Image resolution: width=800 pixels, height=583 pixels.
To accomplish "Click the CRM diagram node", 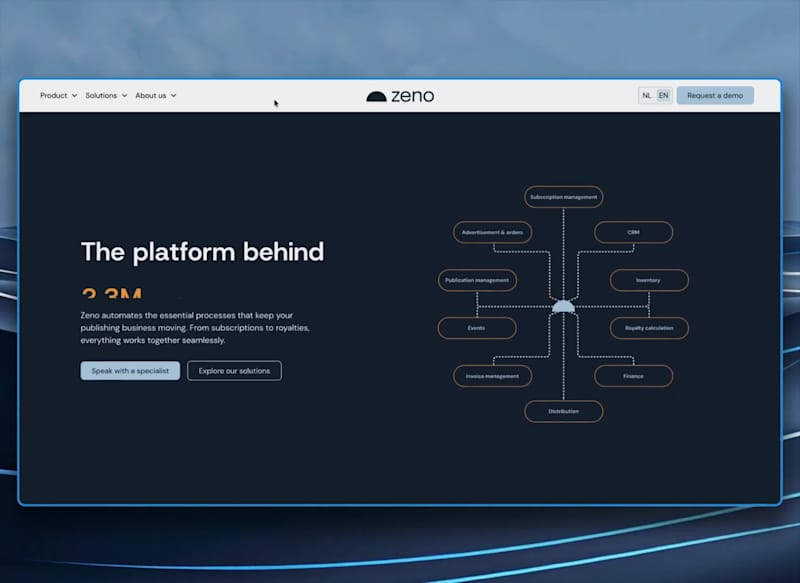I will (x=633, y=232).
